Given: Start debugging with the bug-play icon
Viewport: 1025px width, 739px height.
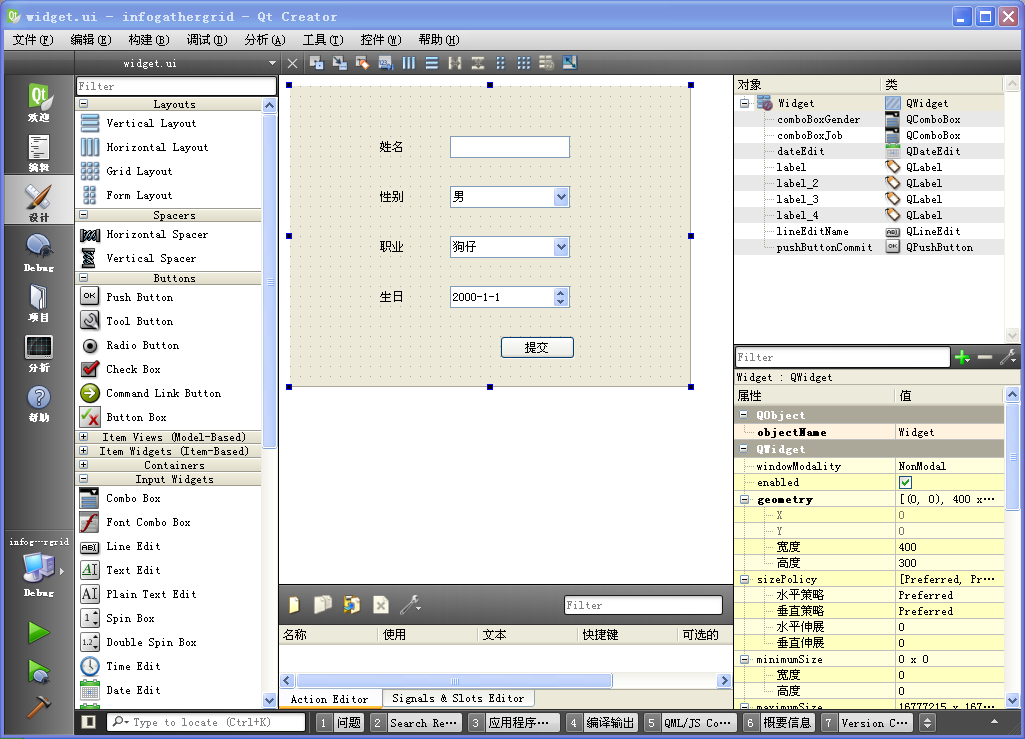Looking at the screenshot, I should 39,671.
